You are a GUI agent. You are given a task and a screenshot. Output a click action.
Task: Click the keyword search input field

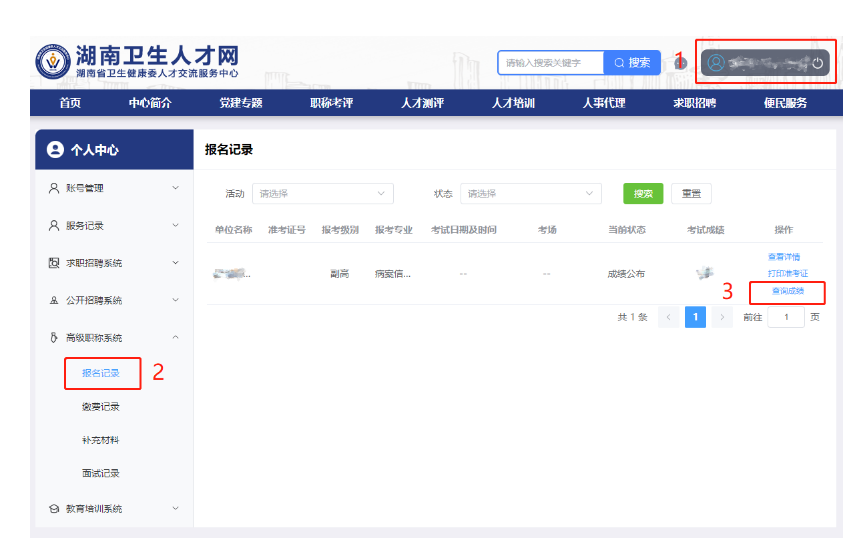tap(551, 63)
